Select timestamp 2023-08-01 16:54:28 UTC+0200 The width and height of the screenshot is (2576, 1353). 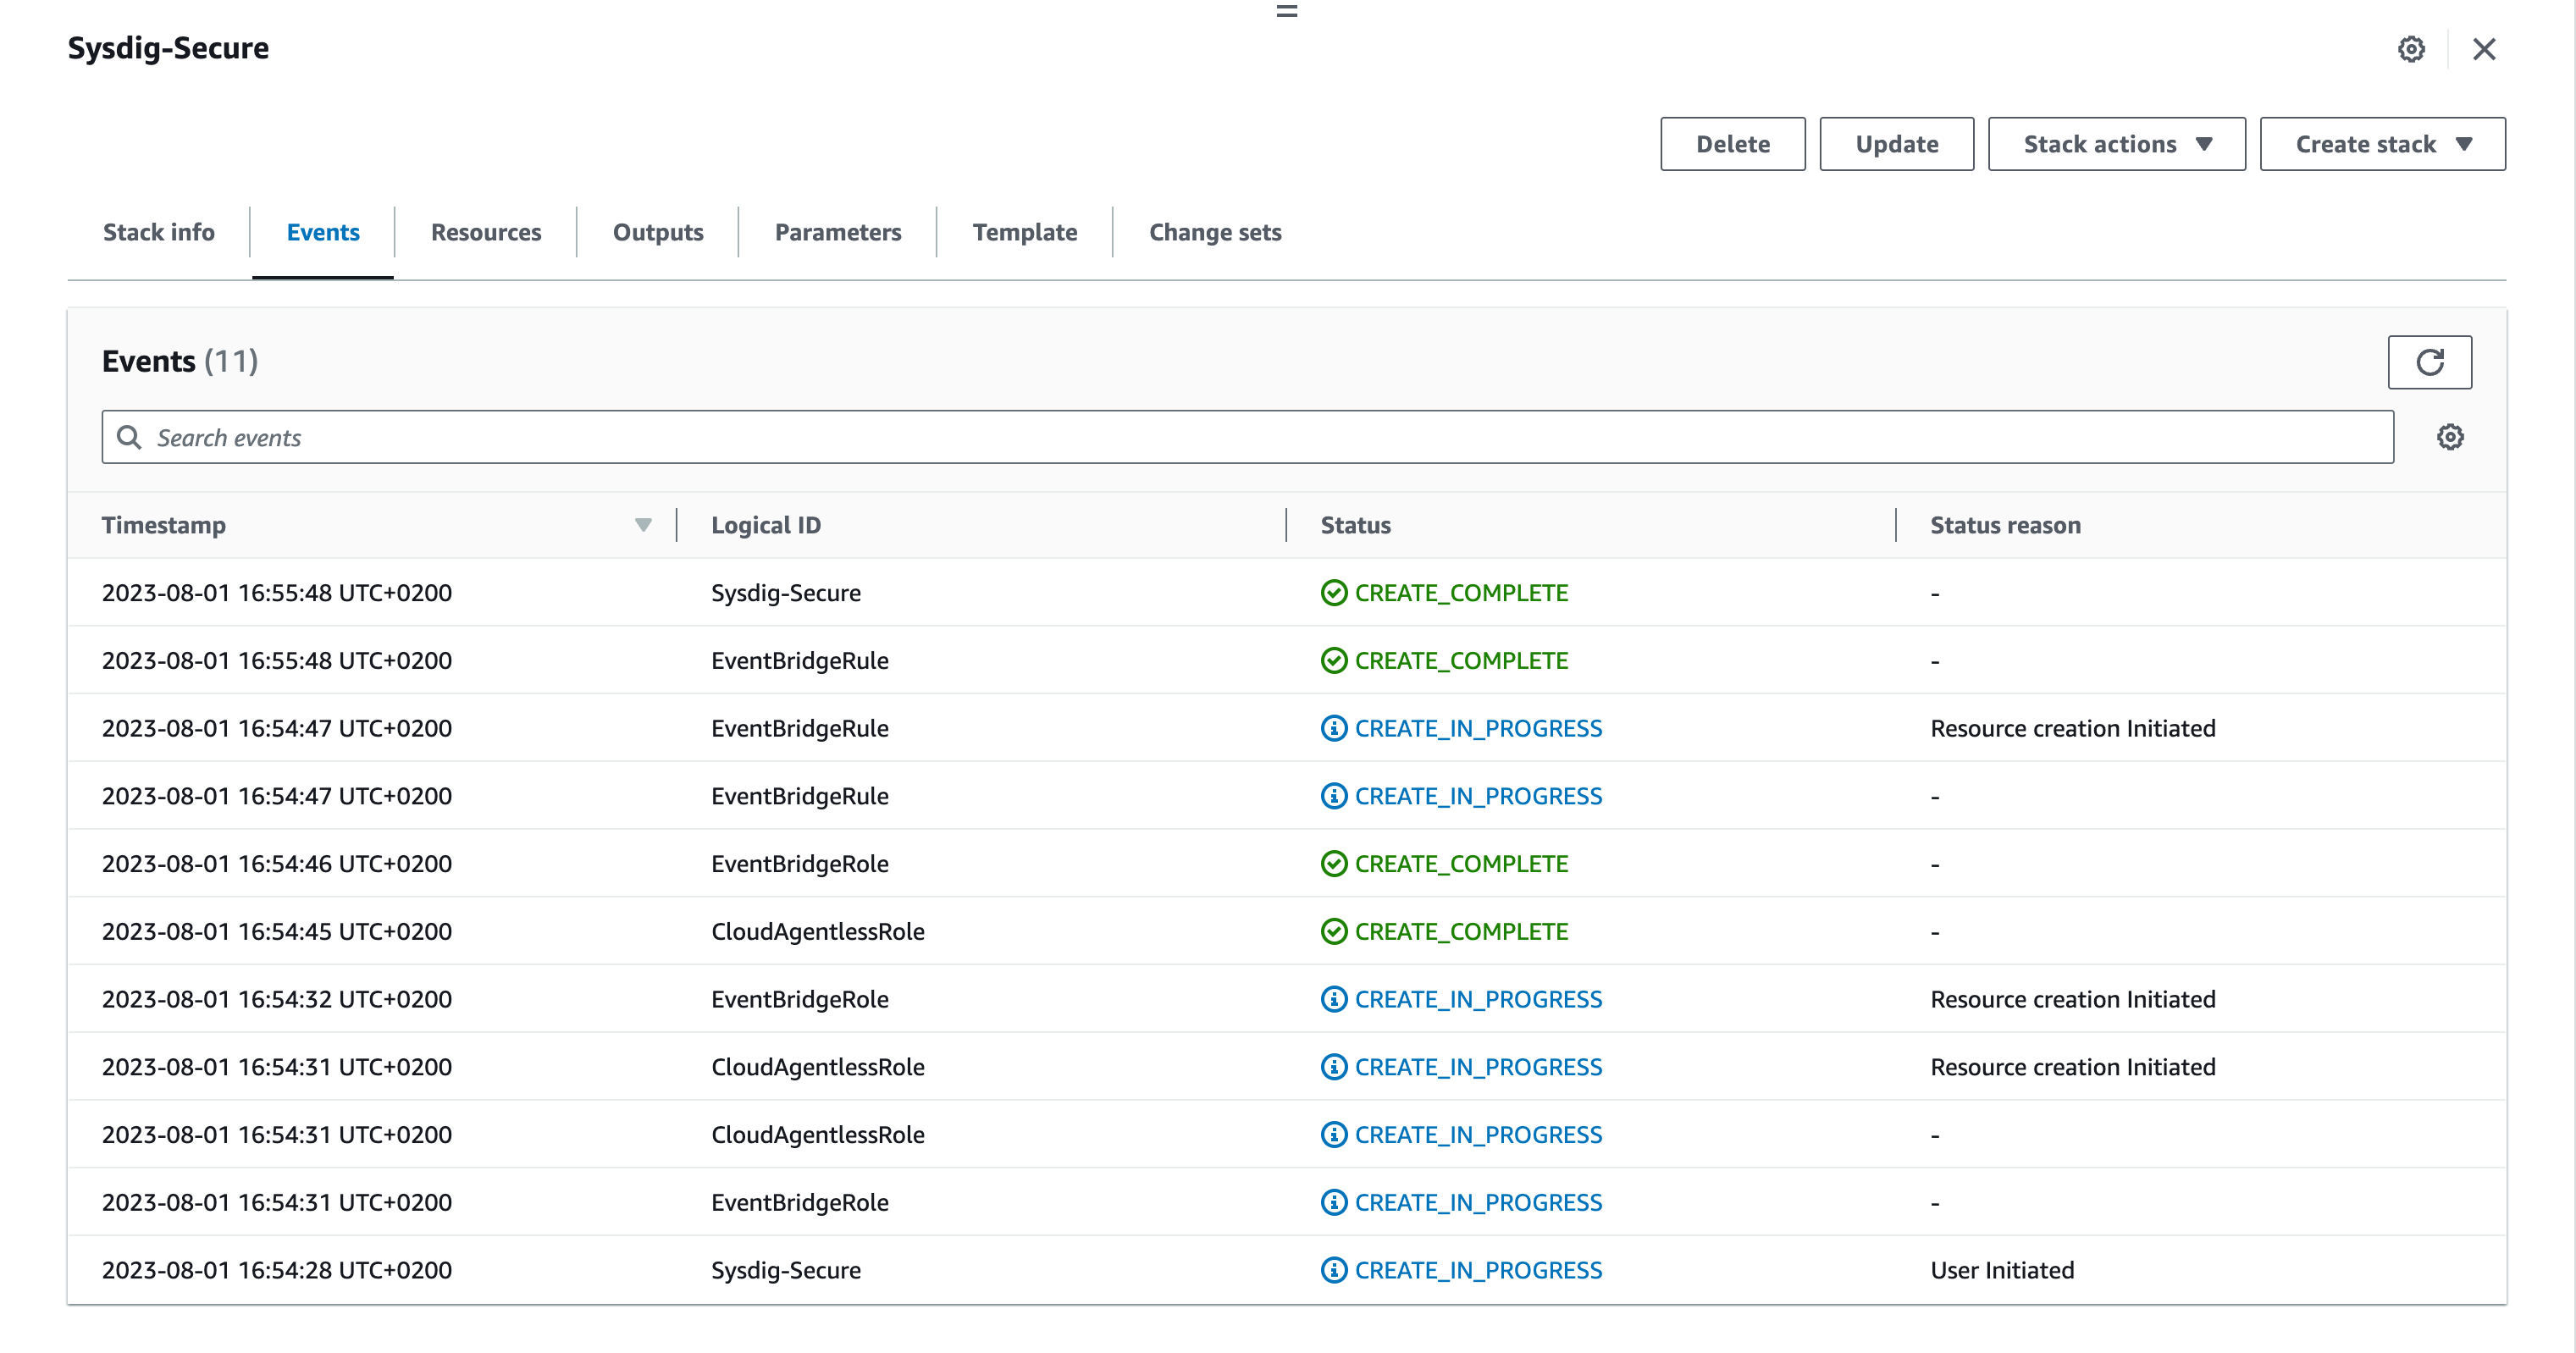pyautogui.click(x=277, y=1270)
